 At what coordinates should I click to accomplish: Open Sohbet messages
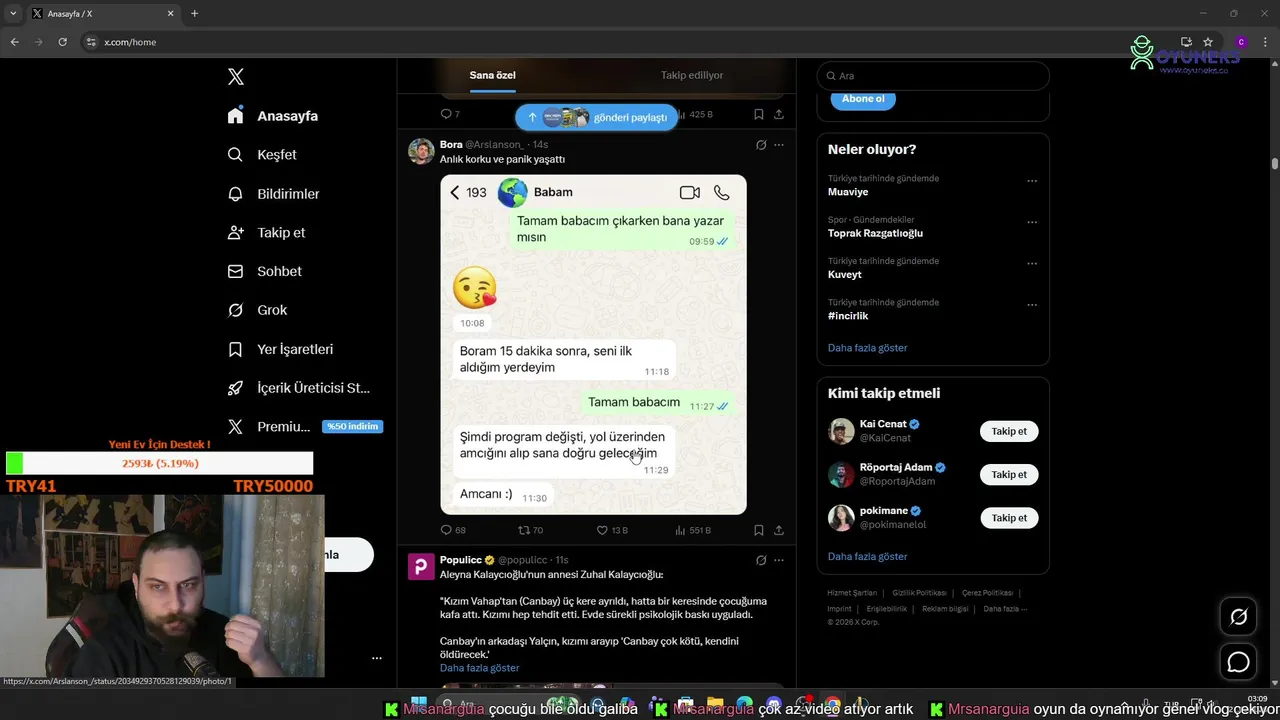[x=264, y=272]
